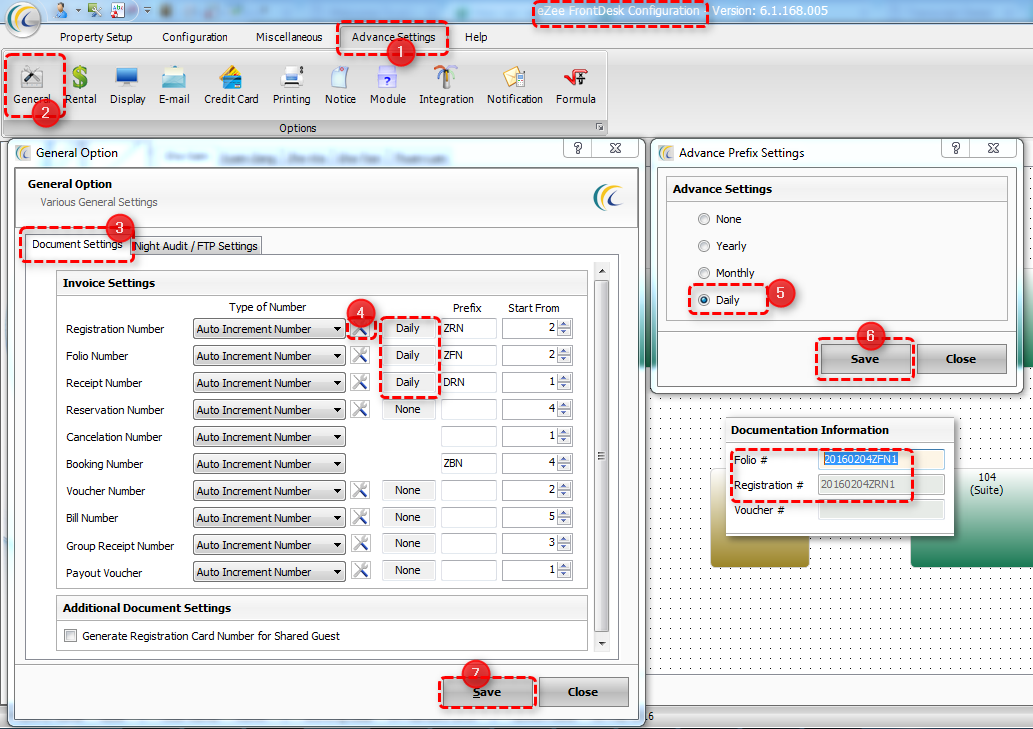This screenshot has height=729, width=1033.
Task: Open the Miscellaneous menu
Action: (x=289, y=38)
